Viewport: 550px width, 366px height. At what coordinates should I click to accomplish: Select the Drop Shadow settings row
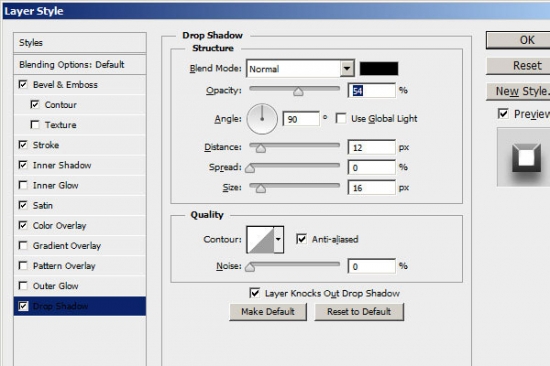(80, 306)
